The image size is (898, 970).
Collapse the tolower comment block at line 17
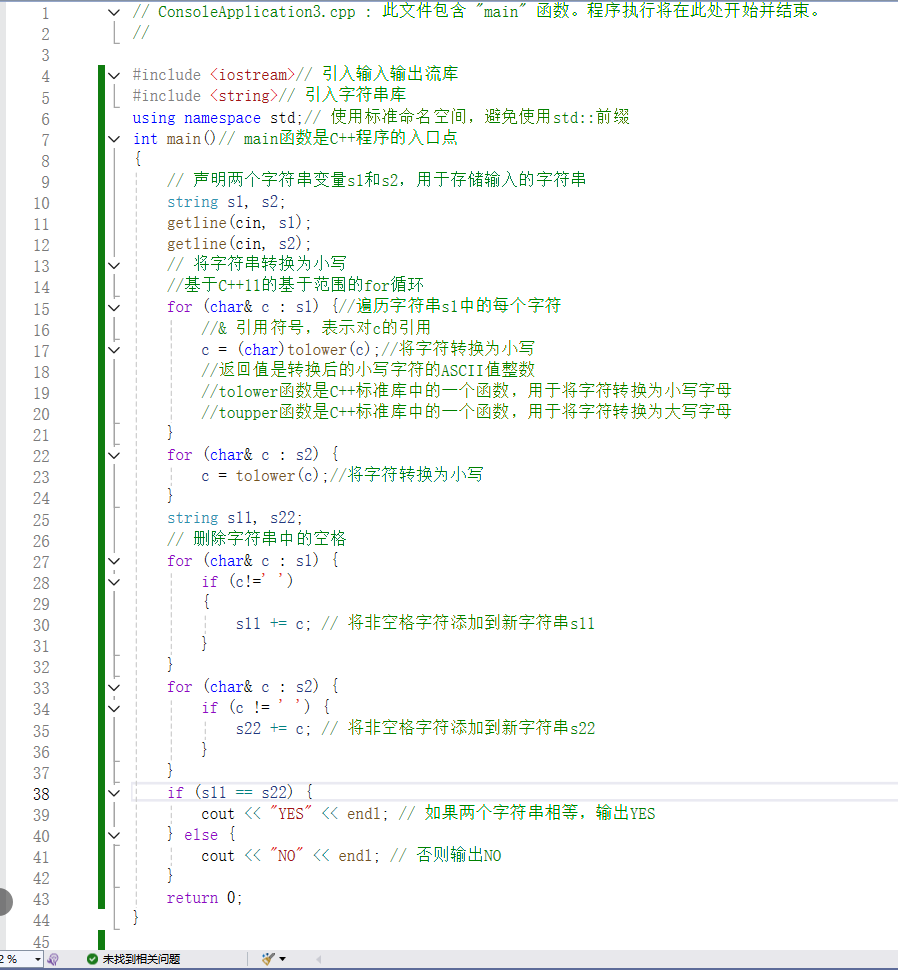pos(114,350)
